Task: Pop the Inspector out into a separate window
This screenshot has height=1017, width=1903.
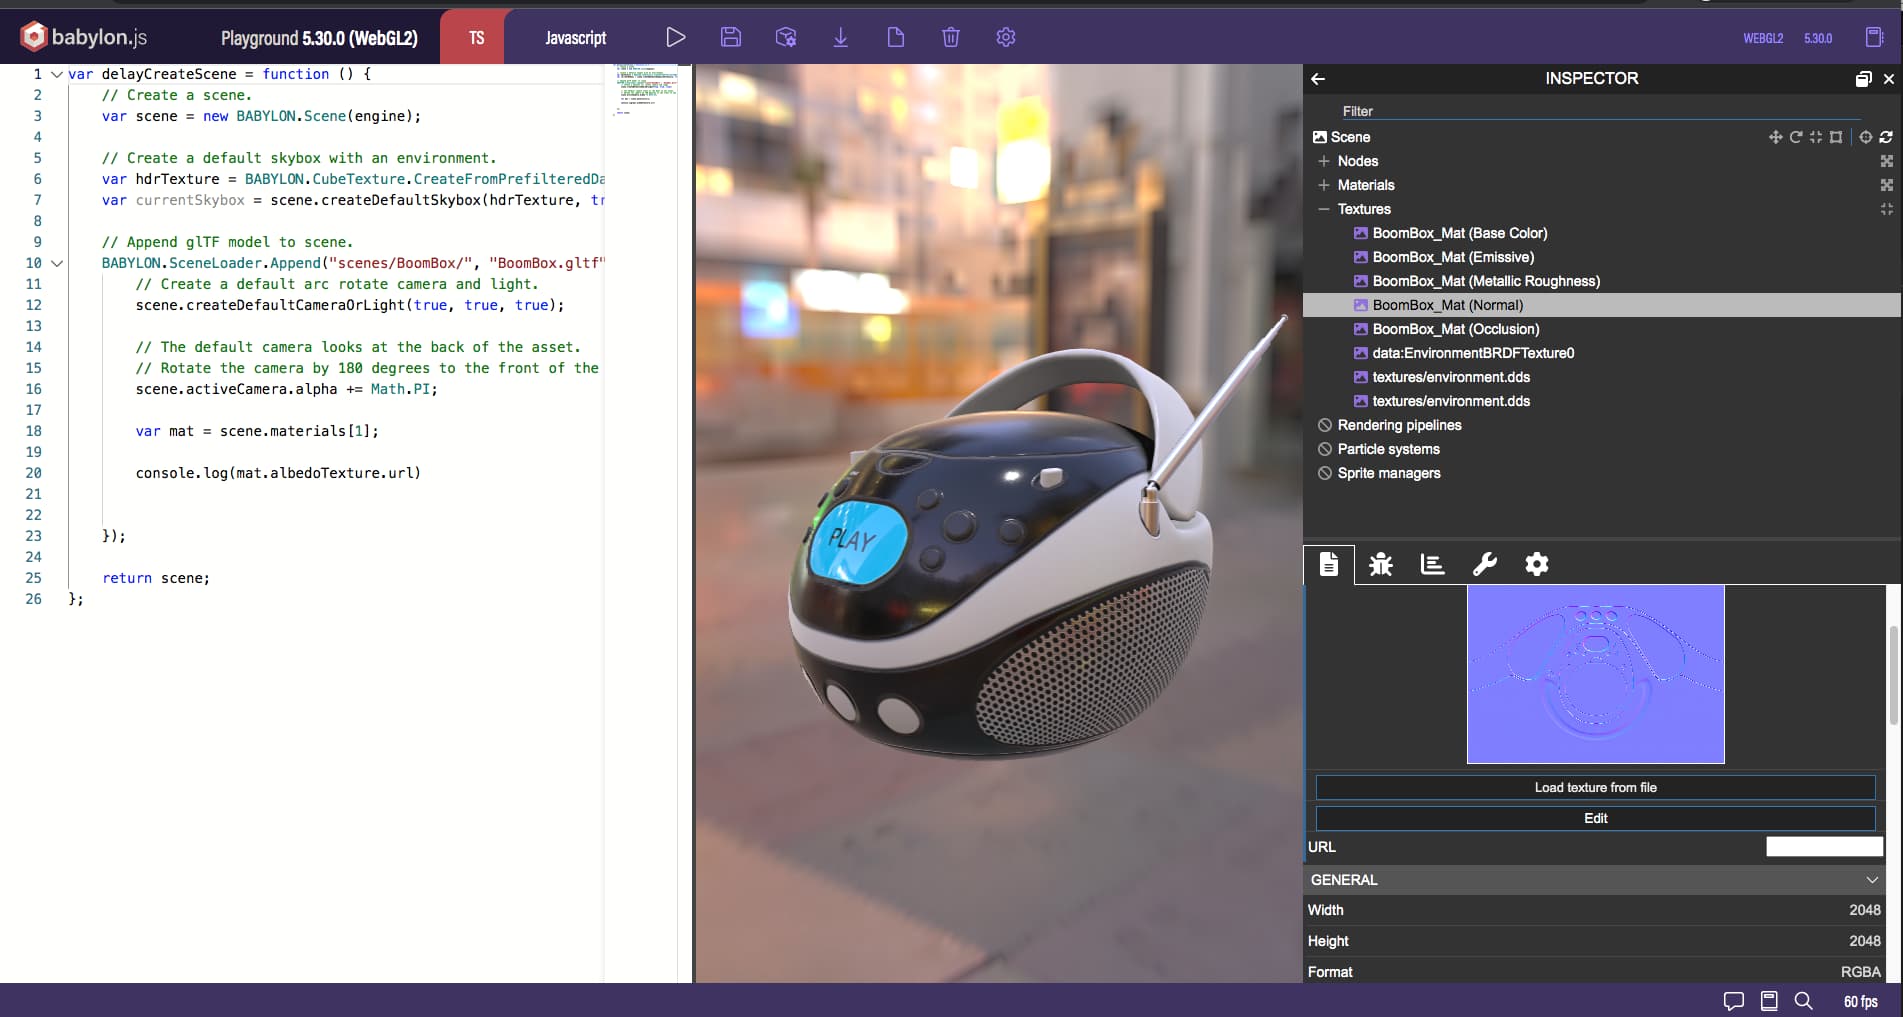Action: (x=1863, y=79)
